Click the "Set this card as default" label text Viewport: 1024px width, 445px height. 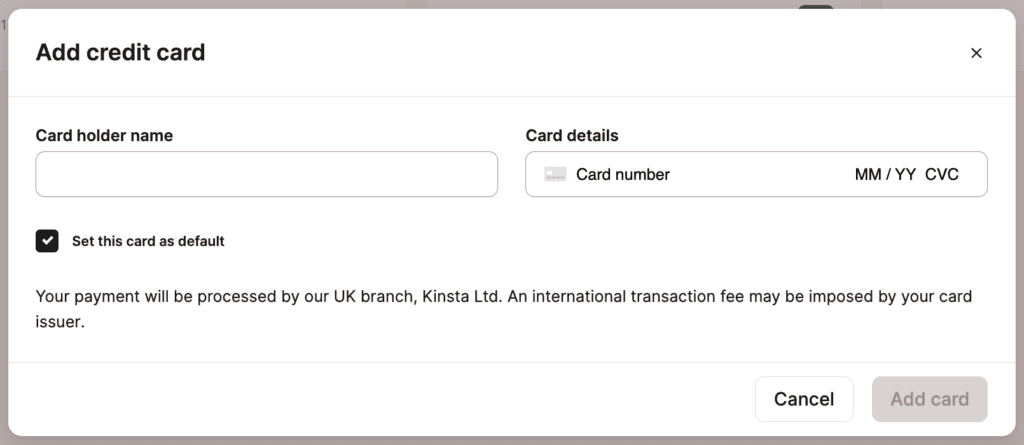point(148,241)
